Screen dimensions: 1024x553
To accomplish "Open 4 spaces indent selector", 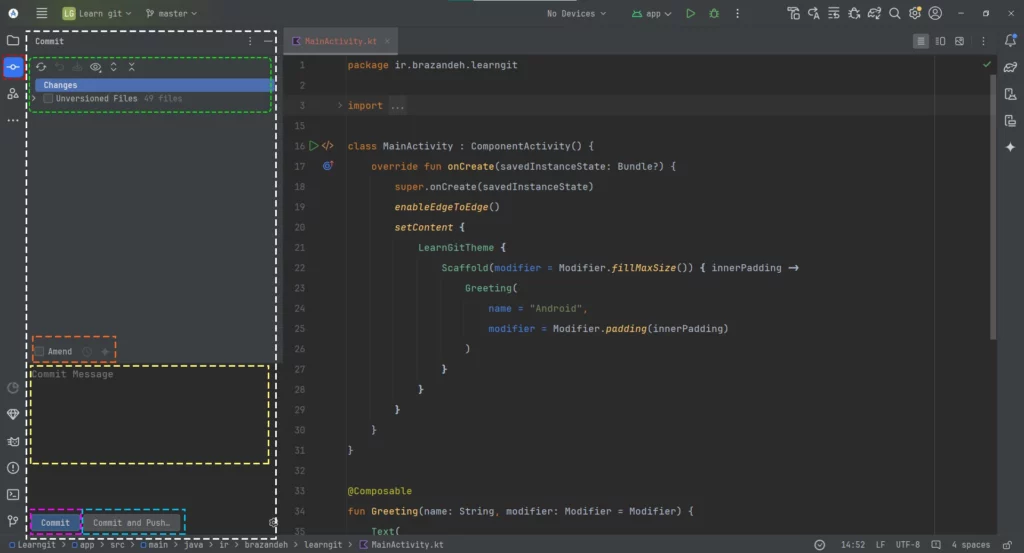I will (x=970, y=545).
